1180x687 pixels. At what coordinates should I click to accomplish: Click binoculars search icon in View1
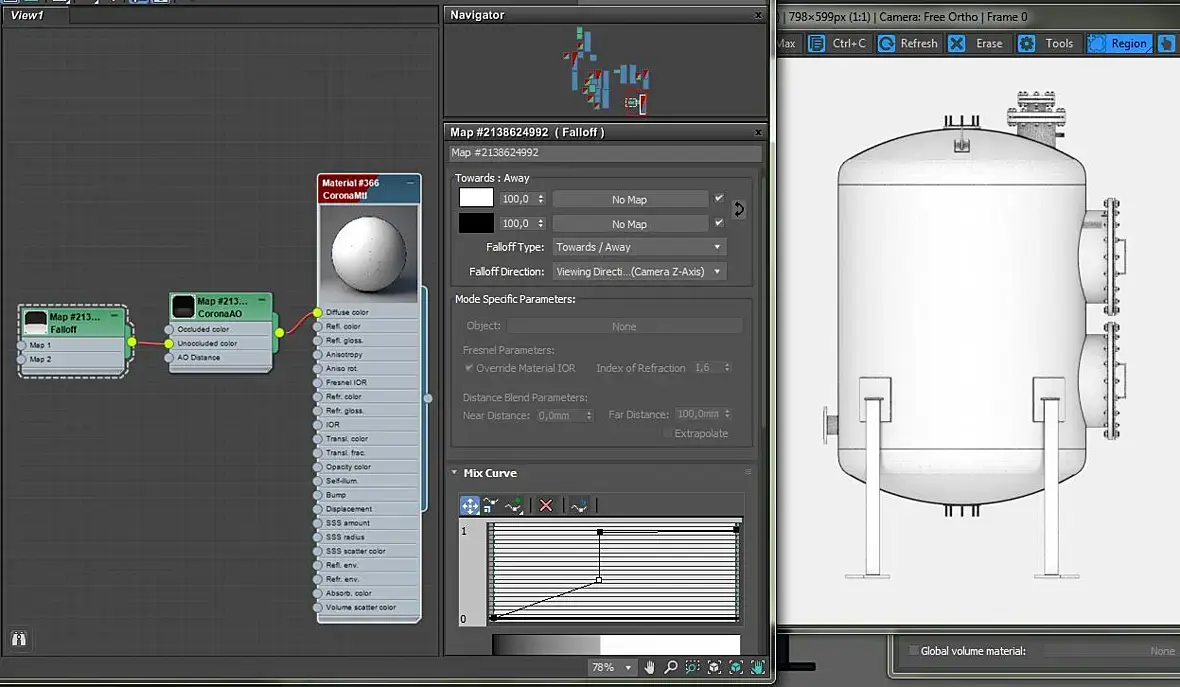(18, 638)
